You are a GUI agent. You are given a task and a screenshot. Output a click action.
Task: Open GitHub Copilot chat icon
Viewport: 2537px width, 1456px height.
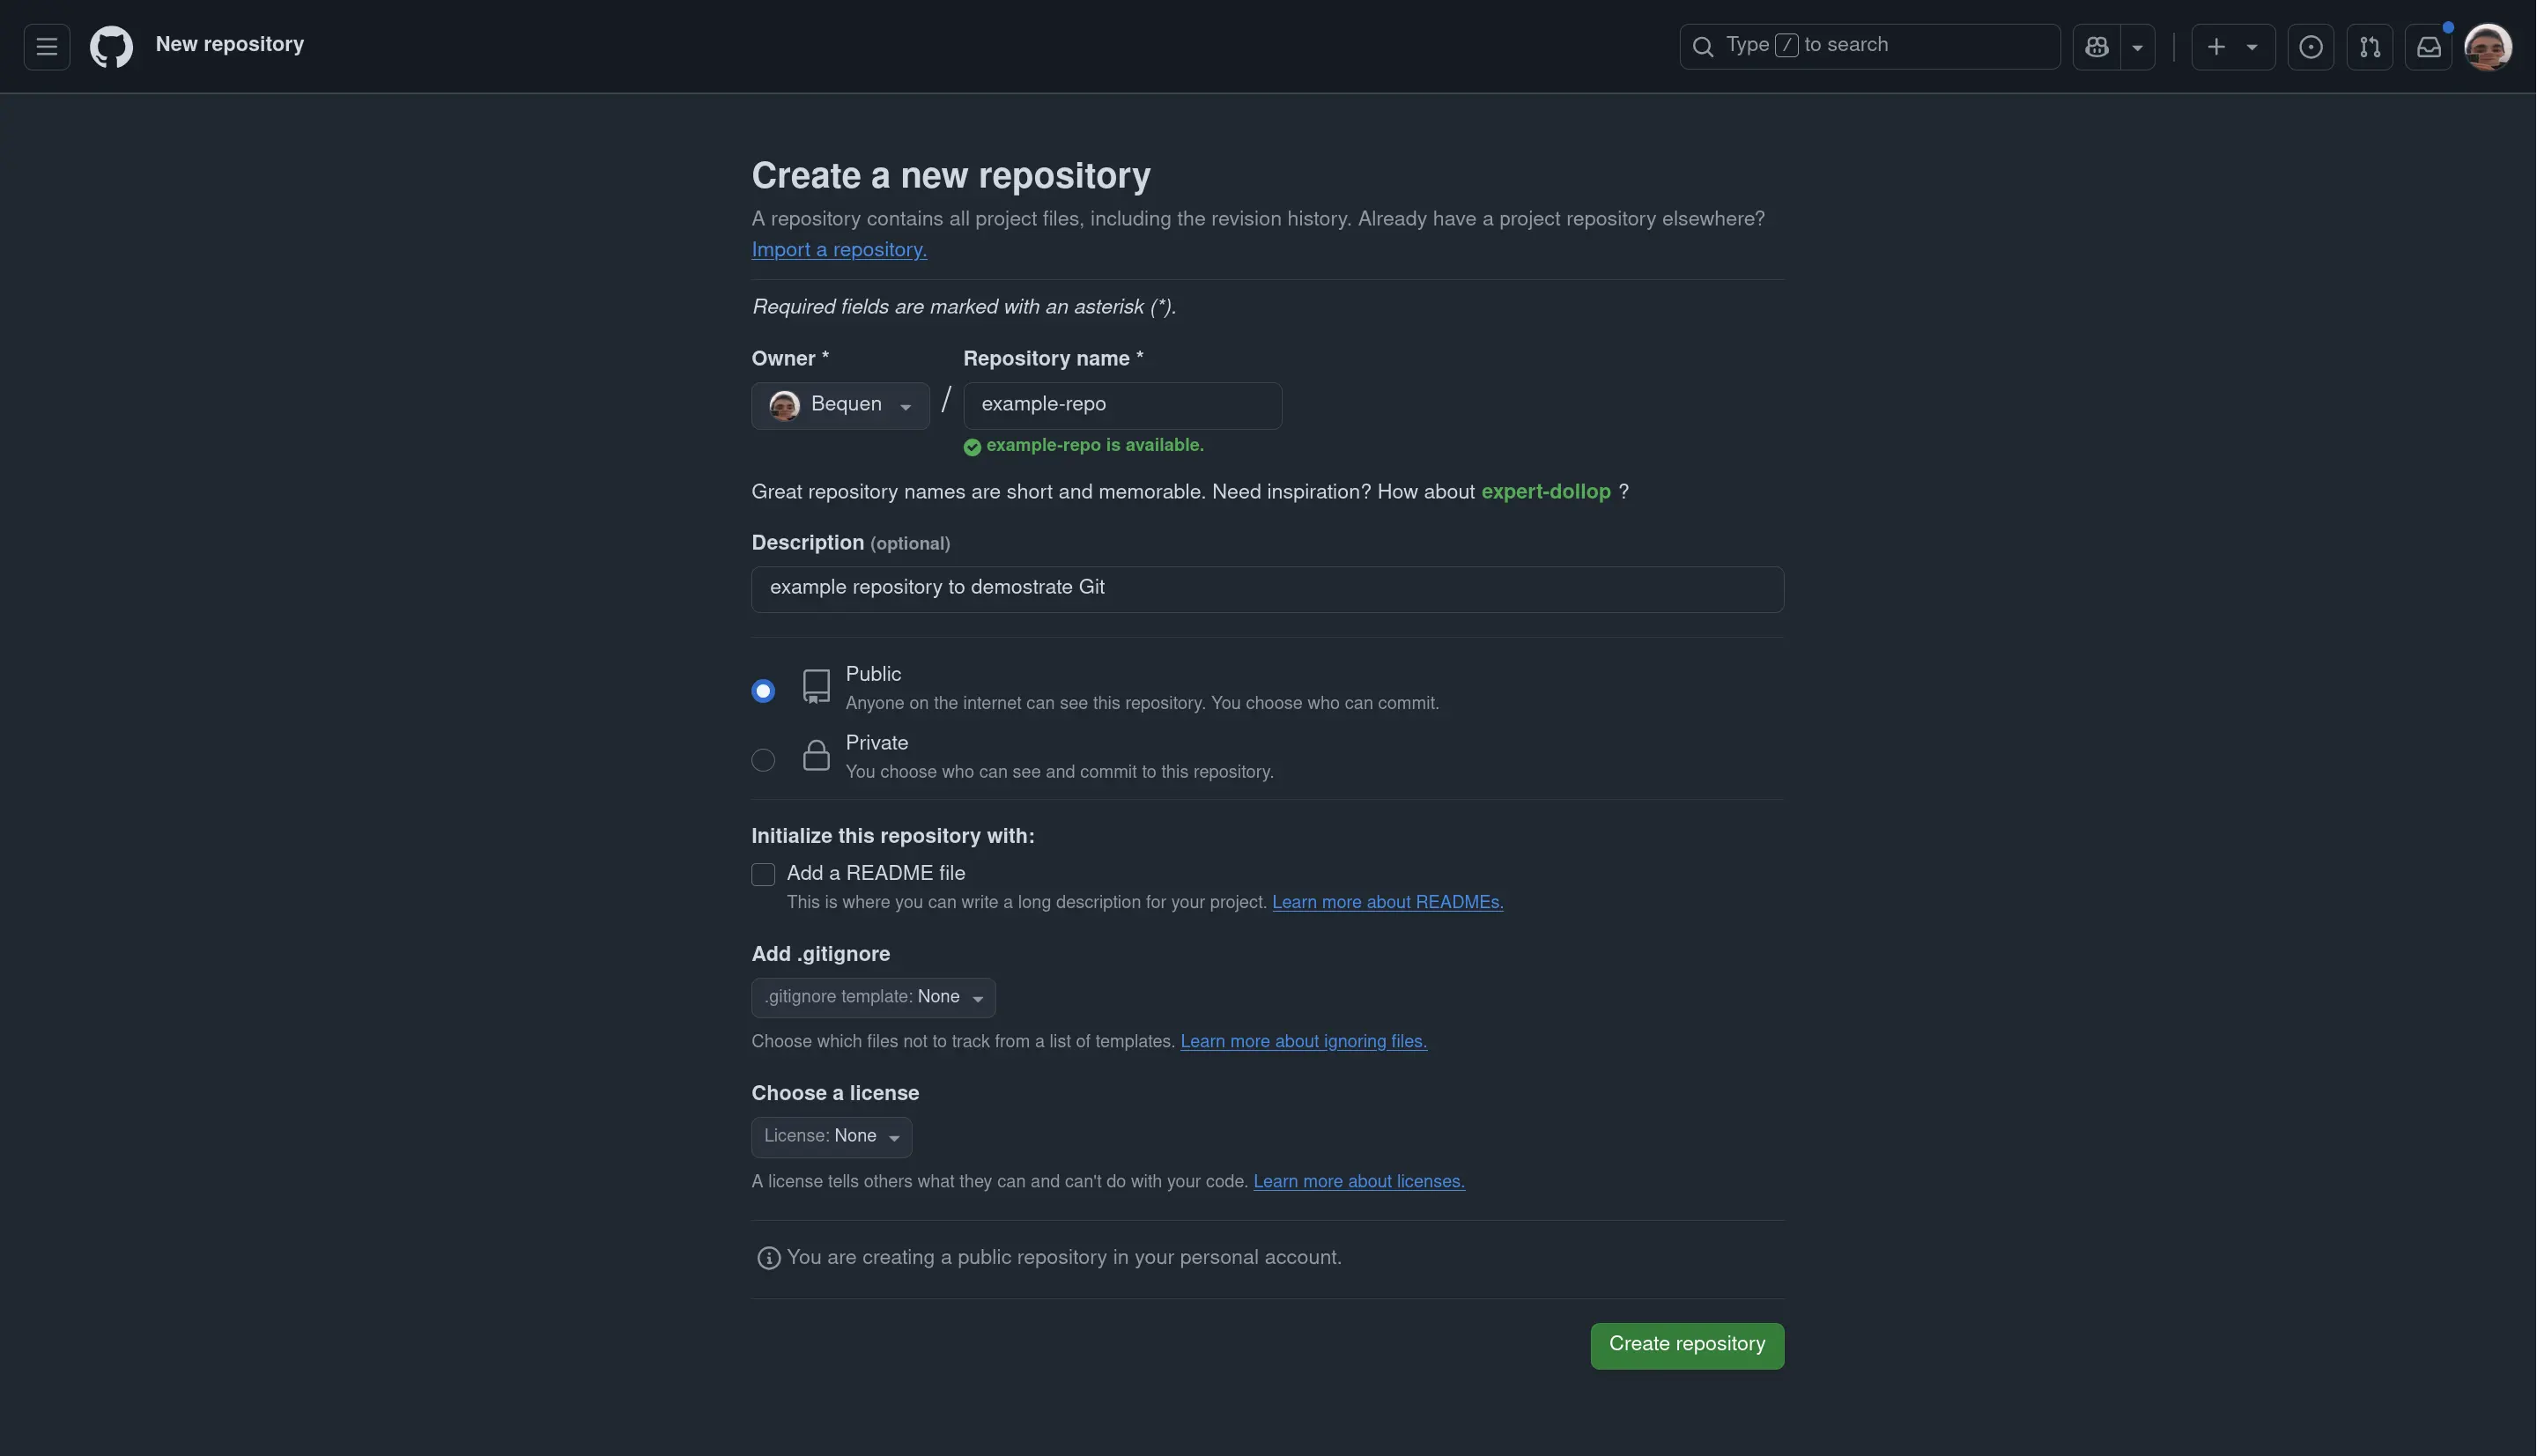pyautogui.click(x=2097, y=47)
